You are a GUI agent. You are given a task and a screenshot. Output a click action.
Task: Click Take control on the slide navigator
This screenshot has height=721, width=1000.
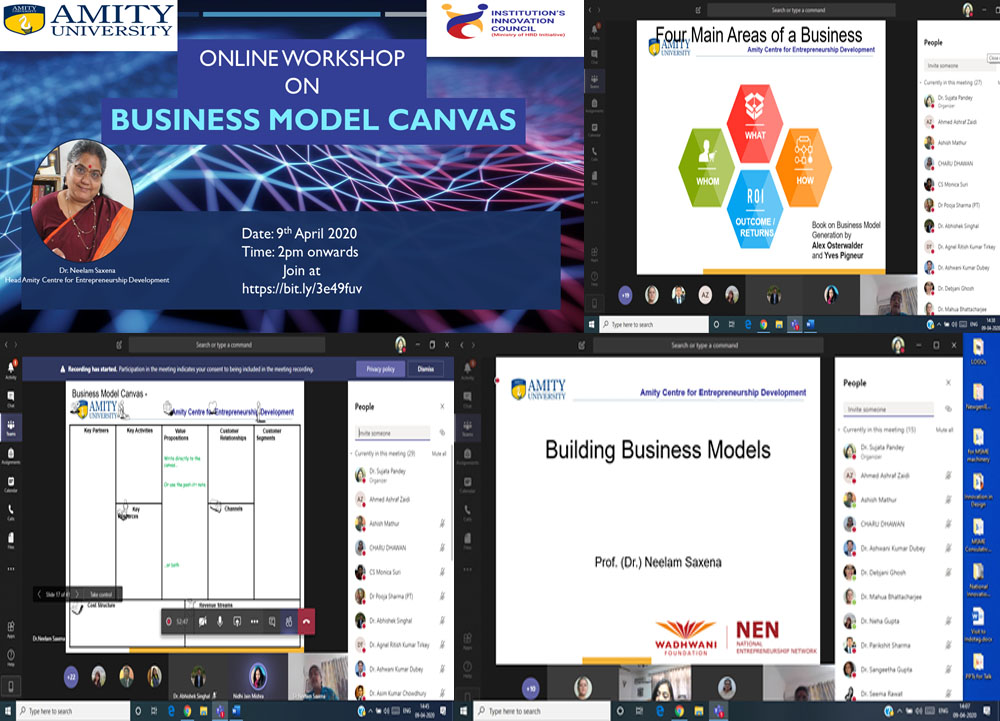click(x=101, y=594)
